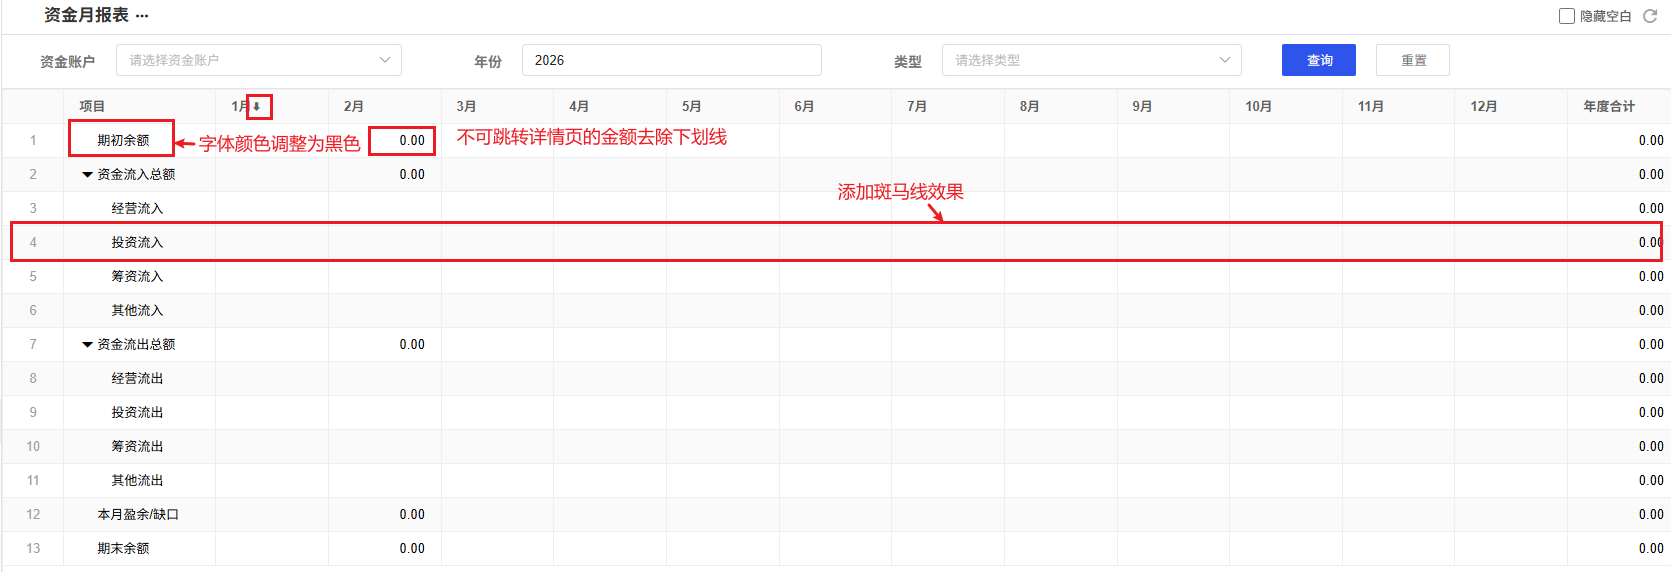Image resolution: width=1671 pixels, height=572 pixels.
Task: Select the 期末余额 row label
Action: pos(123,549)
